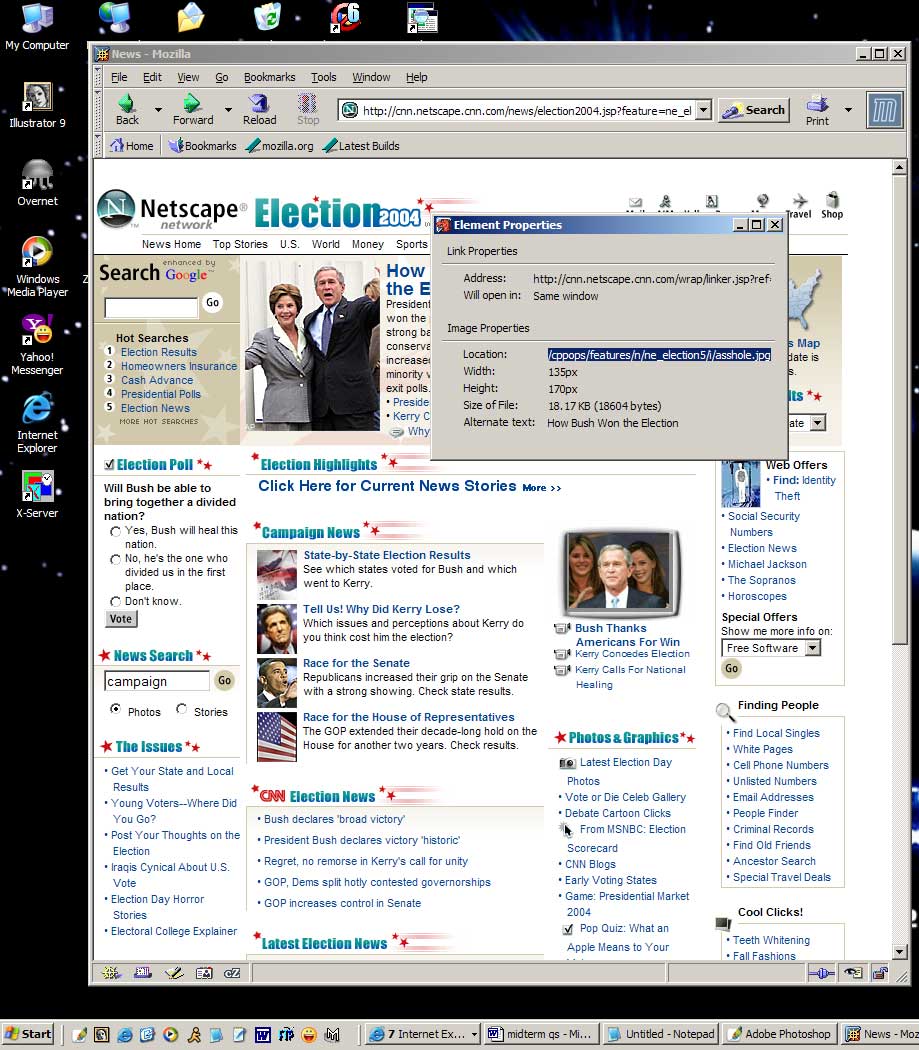This screenshot has width=919, height=1050.
Task: Click the 'Top Stories' navigation link
Action: click(240, 244)
